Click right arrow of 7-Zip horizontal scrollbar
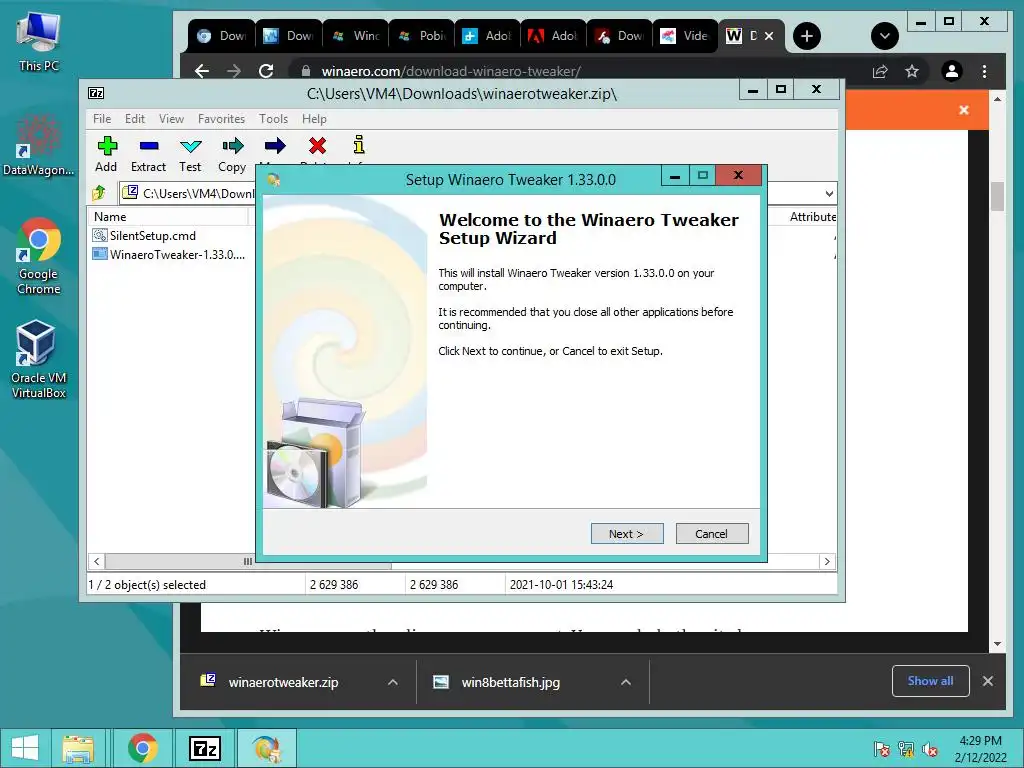The width and height of the screenshot is (1024, 768). (x=827, y=562)
